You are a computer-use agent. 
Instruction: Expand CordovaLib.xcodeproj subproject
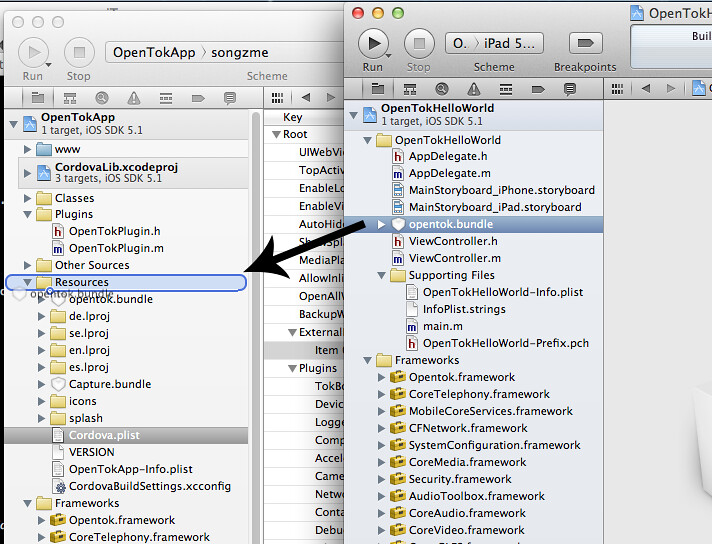[x=27, y=173]
